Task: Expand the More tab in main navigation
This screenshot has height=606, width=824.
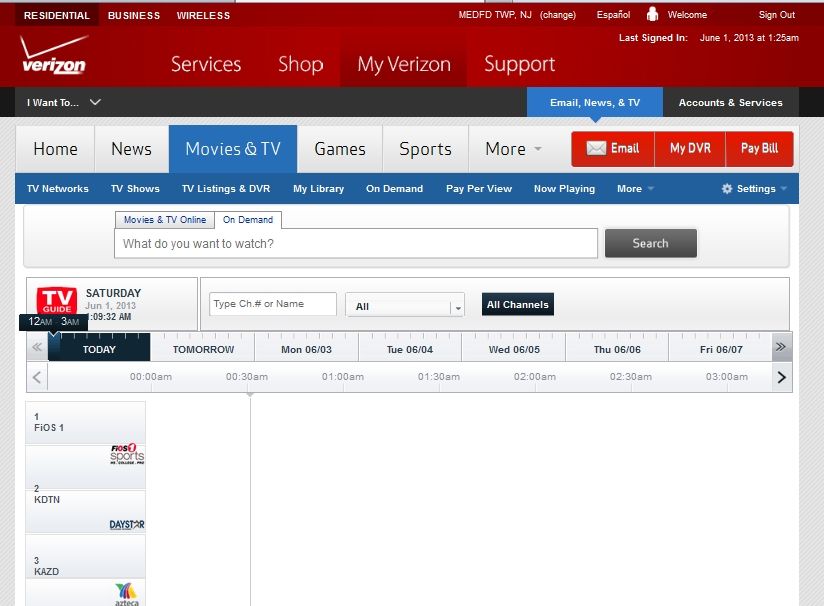Action: coord(513,149)
